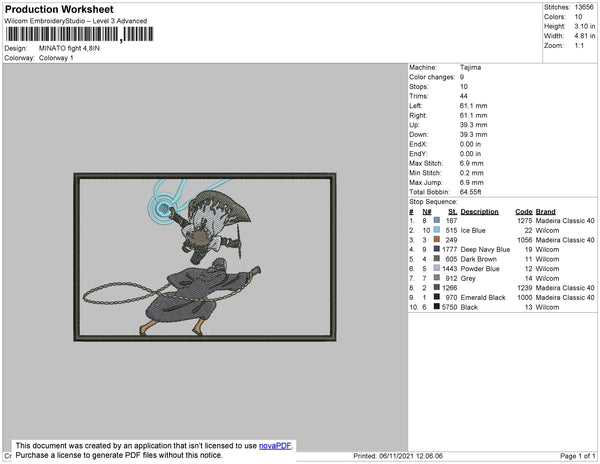
Task: Click the swatch for Madeira code 1056
Action: (437, 239)
